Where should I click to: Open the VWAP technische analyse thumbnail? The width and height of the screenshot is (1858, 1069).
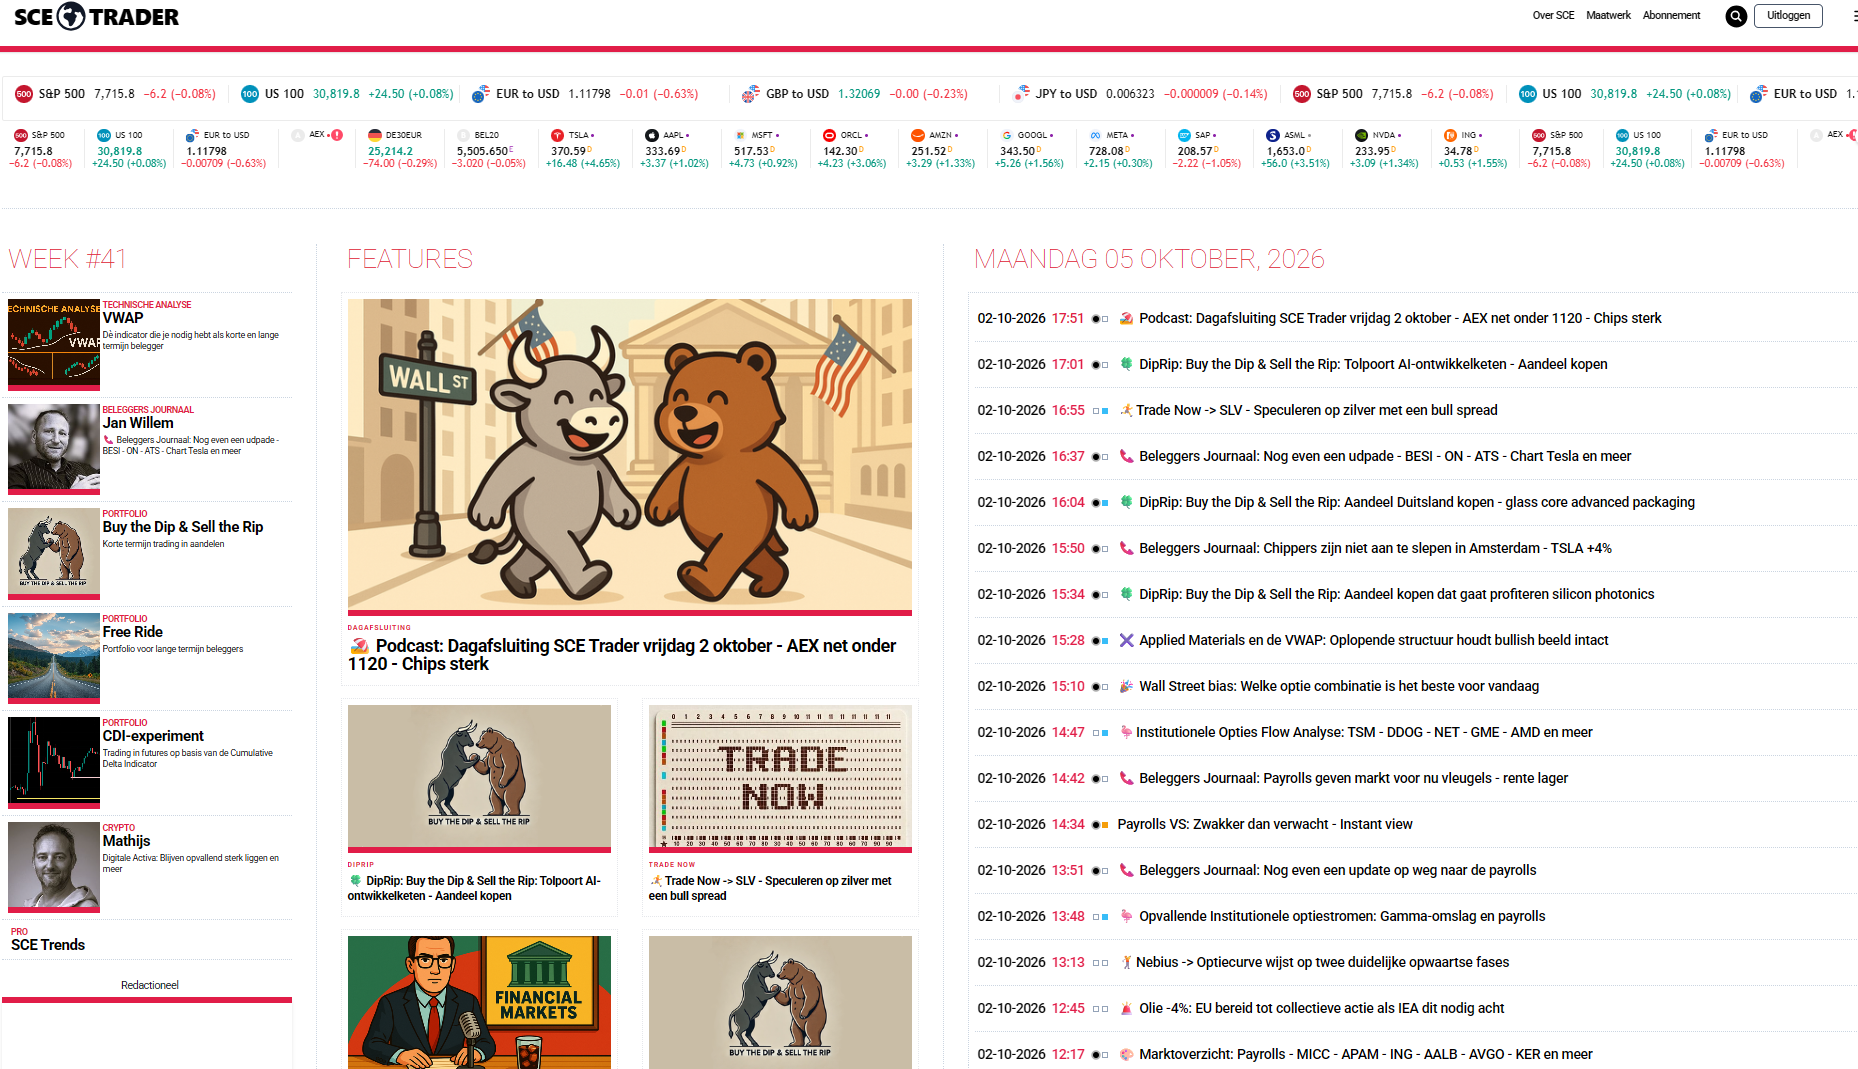pos(54,343)
